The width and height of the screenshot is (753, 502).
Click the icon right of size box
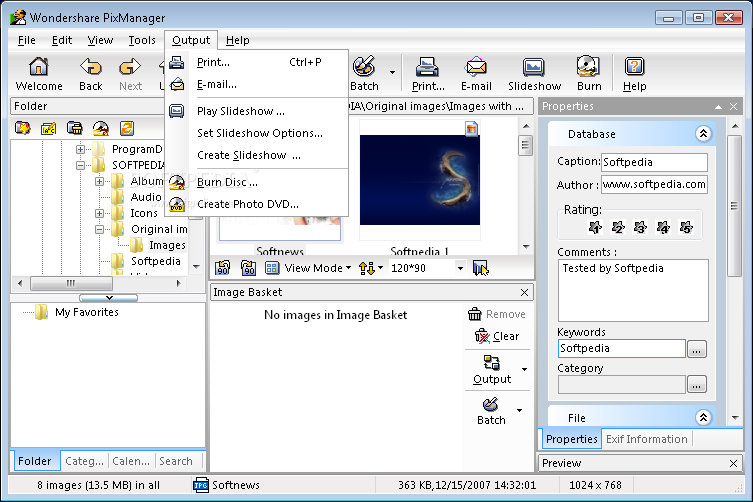[480, 268]
